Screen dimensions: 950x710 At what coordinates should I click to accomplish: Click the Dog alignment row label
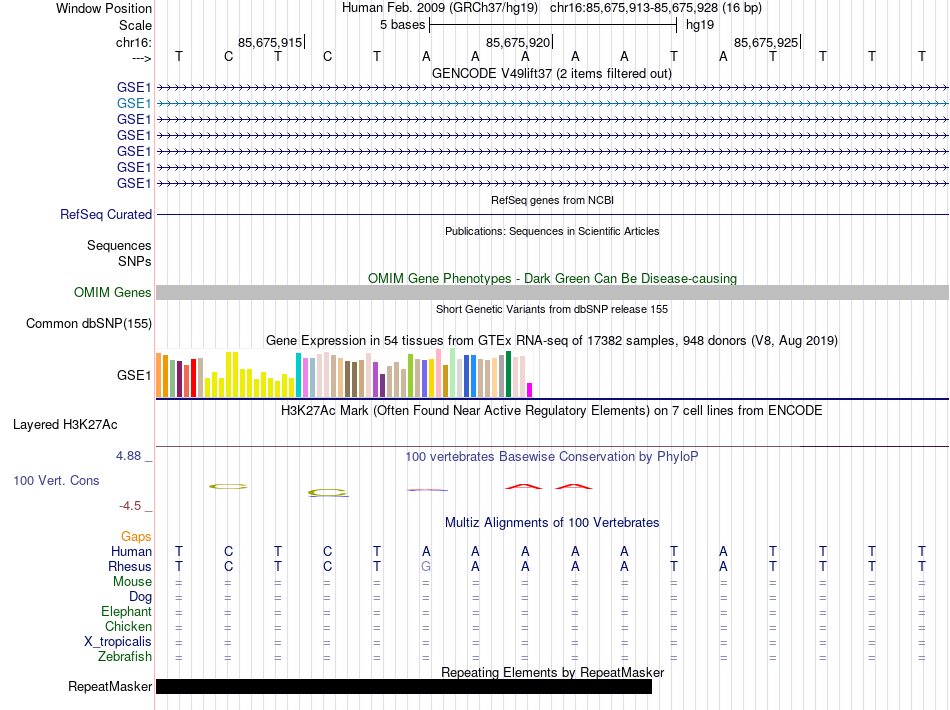click(x=141, y=597)
